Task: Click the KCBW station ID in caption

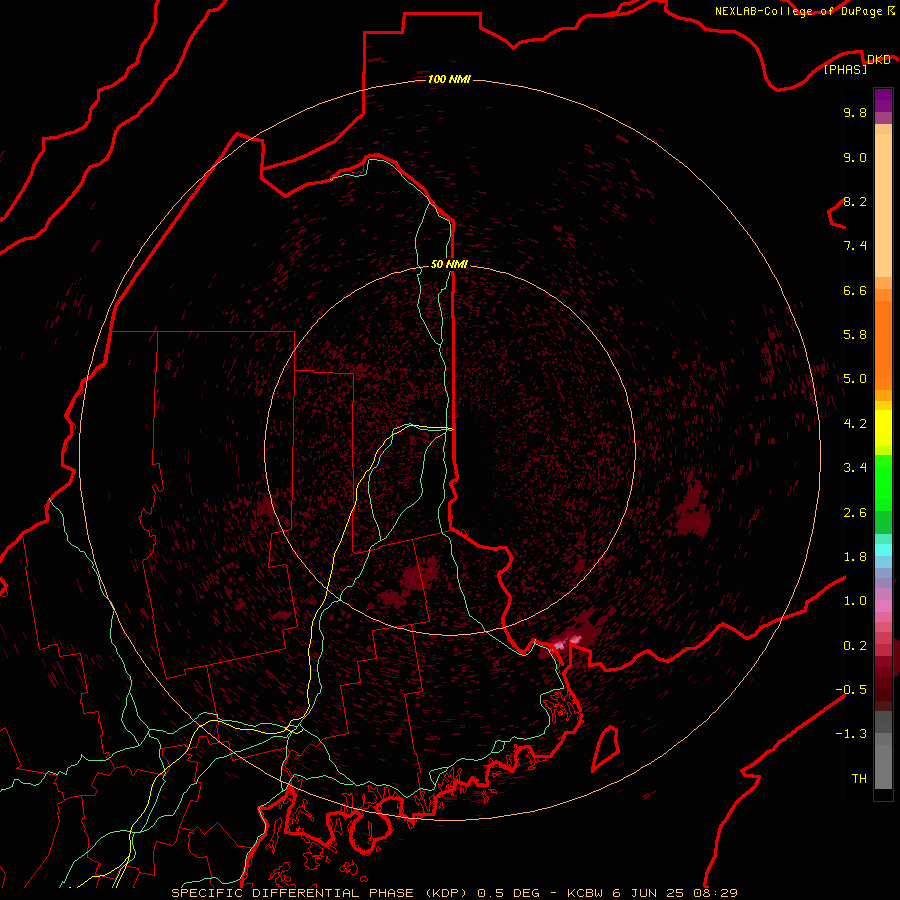Action: click(x=586, y=893)
